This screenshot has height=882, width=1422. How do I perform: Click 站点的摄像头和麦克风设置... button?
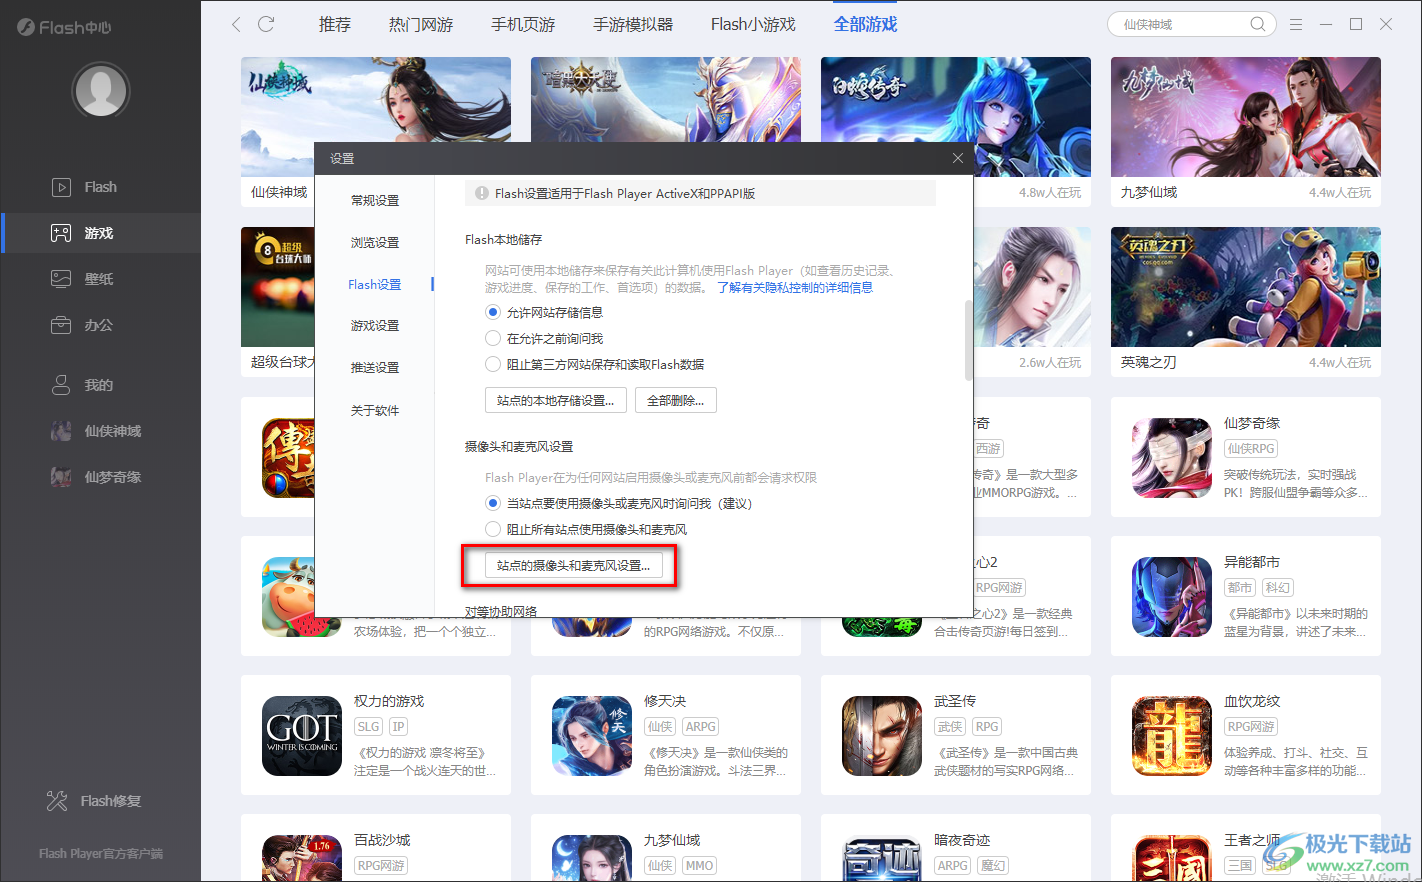click(x=573, y=566)
